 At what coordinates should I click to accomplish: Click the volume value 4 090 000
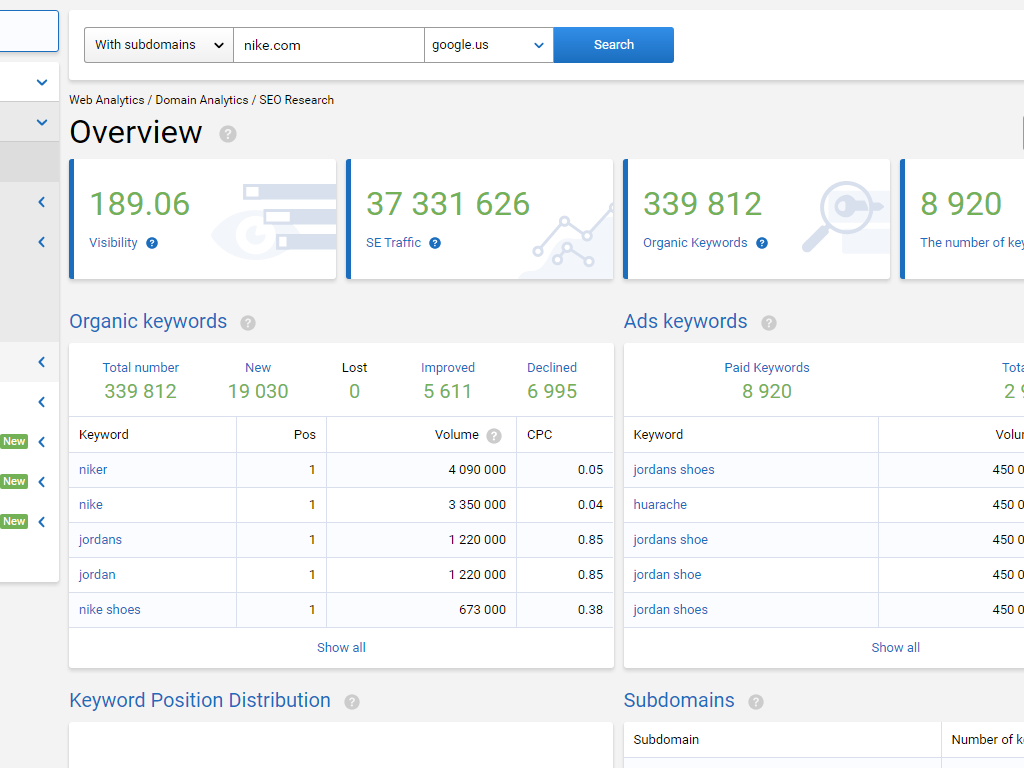click(x=477, y=470)
